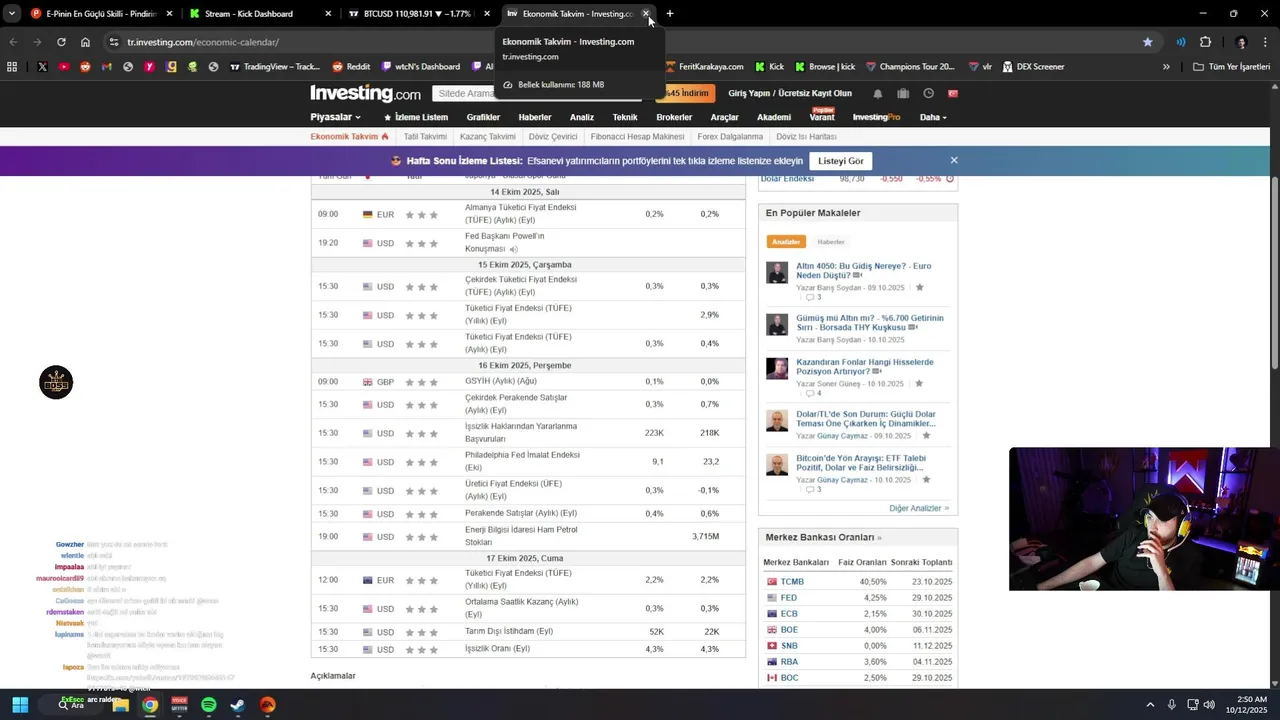Image resolution: width=1280 pixels, height=720 pixels.
Task: Open the İzleme Listem link
Action: click(416, 117)
